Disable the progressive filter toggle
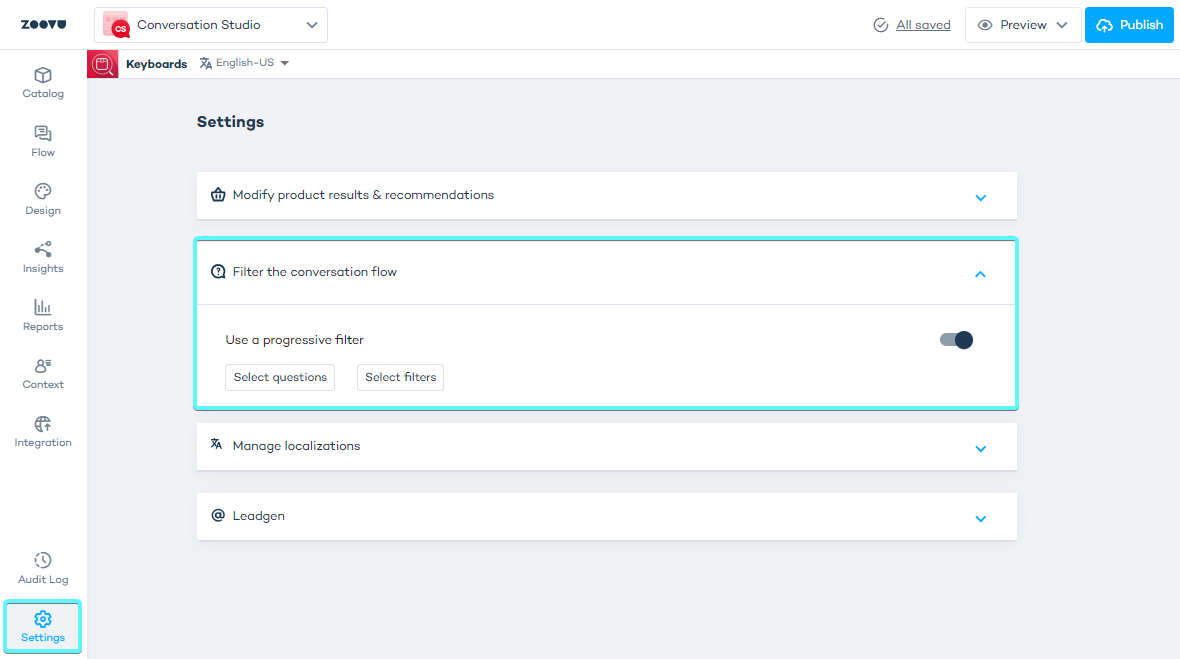1180x659 pixels. 956,340
